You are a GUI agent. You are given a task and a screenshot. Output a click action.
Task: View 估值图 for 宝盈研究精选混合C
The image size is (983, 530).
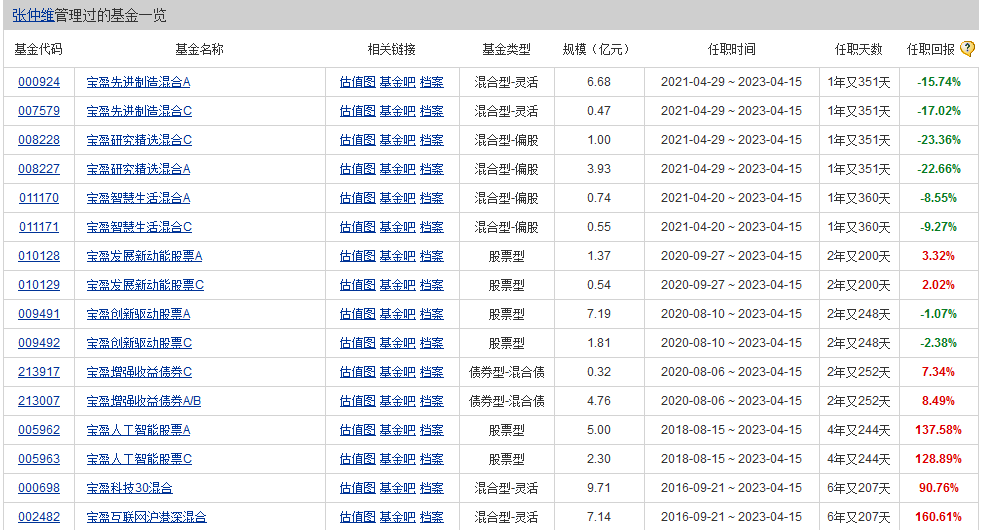[357, 140]
